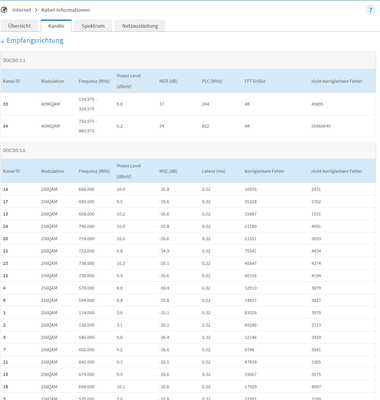Click frequency 666.000 in channel 14 row
The image size is (380, 400).
[x=87, y=189]
